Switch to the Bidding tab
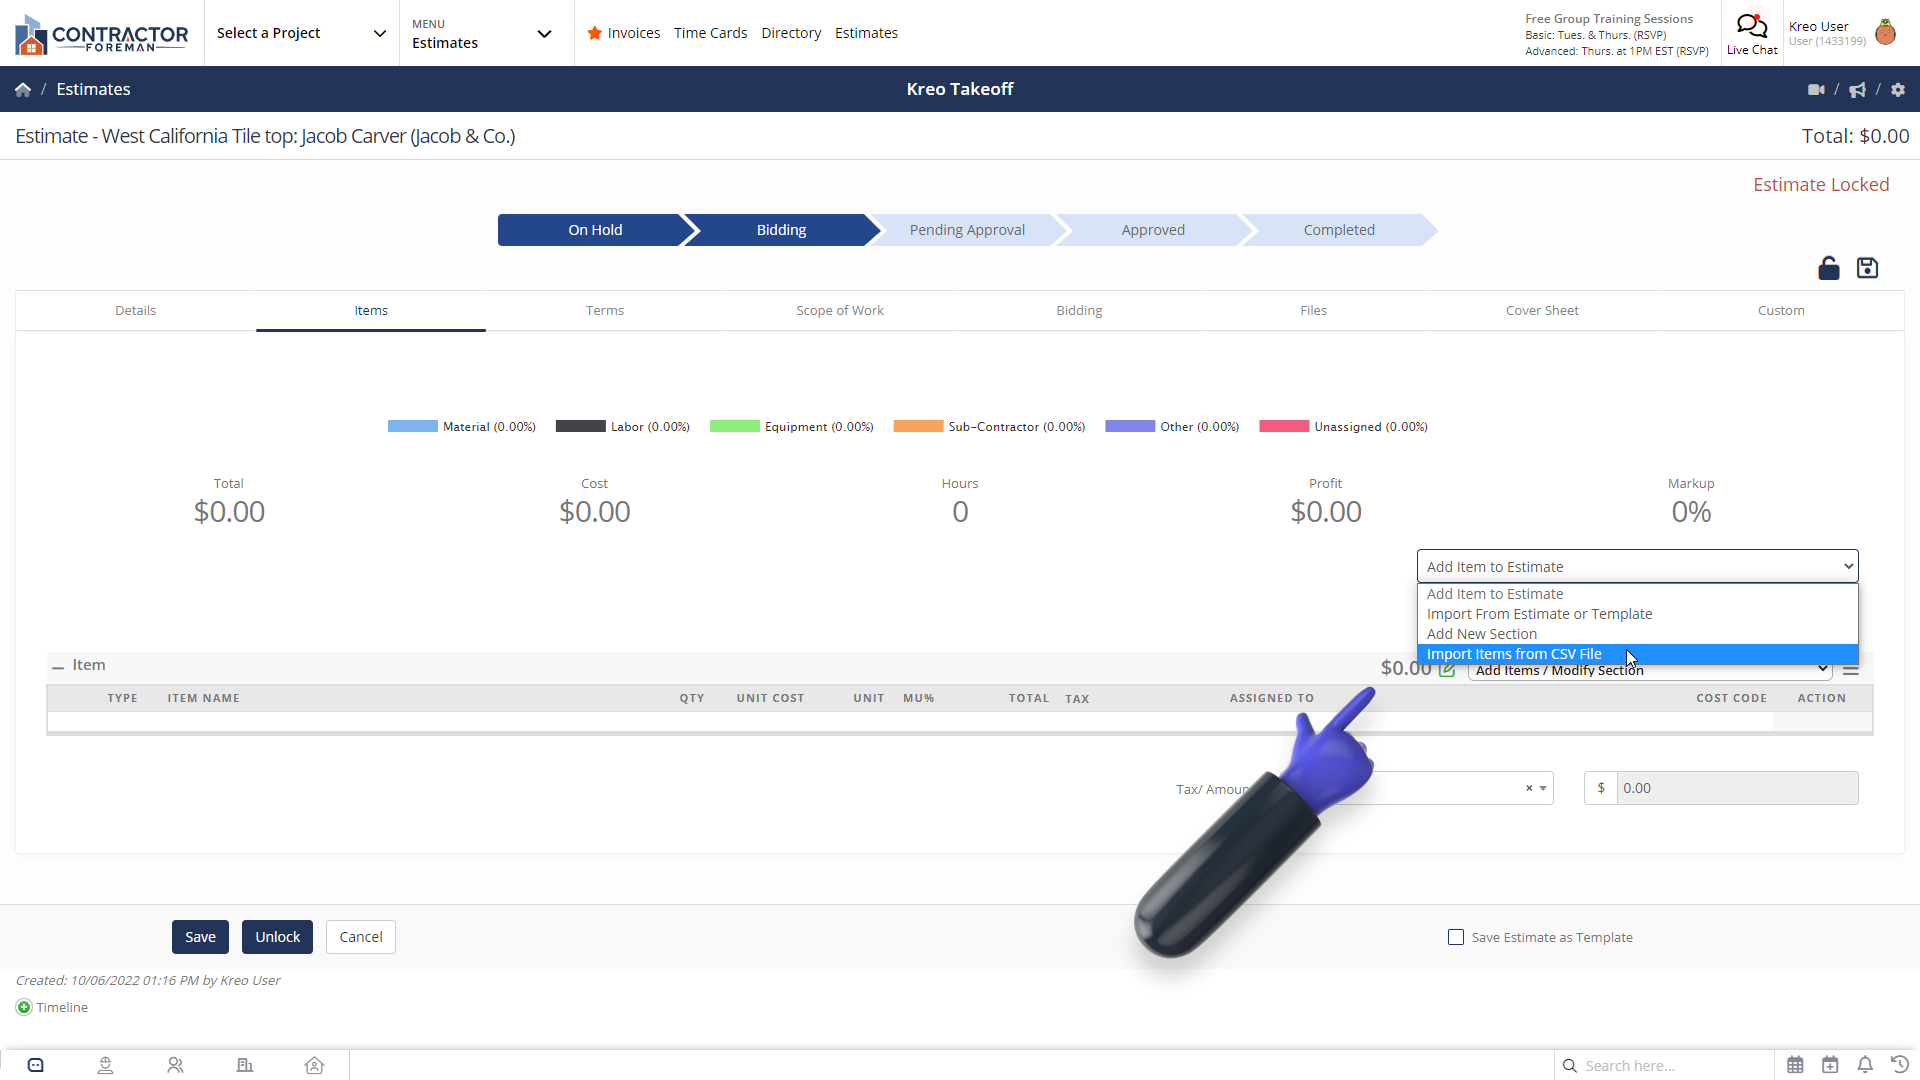 (x=1079, y=311)
